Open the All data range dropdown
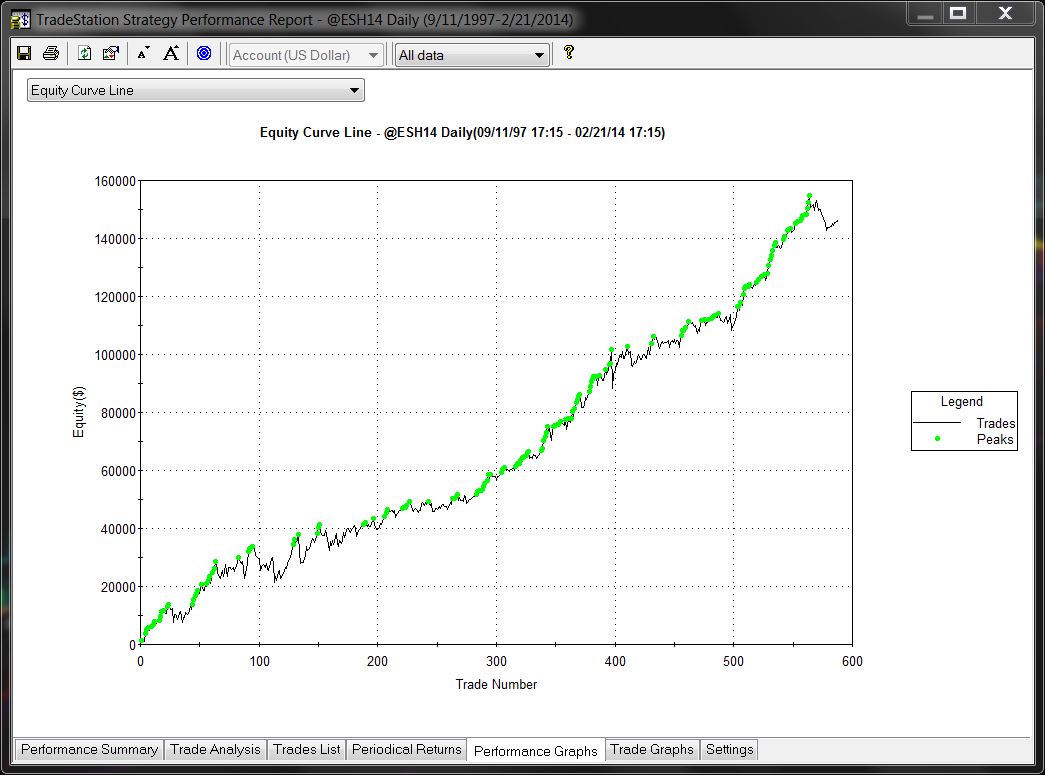The image size is (1045, 775). point(472,55)
